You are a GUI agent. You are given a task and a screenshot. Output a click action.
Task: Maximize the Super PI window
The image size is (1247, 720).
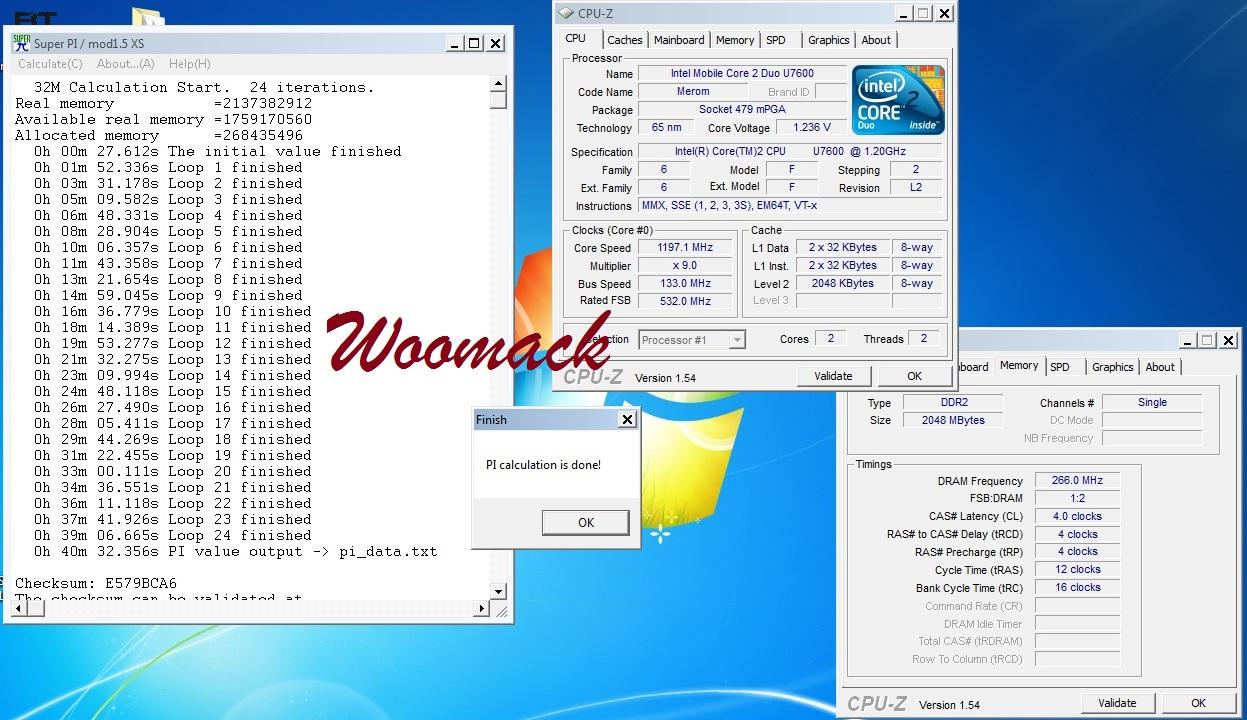pyautogui.click(x=475, y=43)
